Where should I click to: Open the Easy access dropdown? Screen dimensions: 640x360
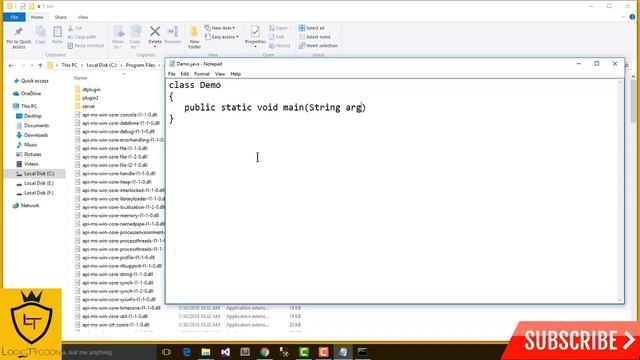[222, 37]
